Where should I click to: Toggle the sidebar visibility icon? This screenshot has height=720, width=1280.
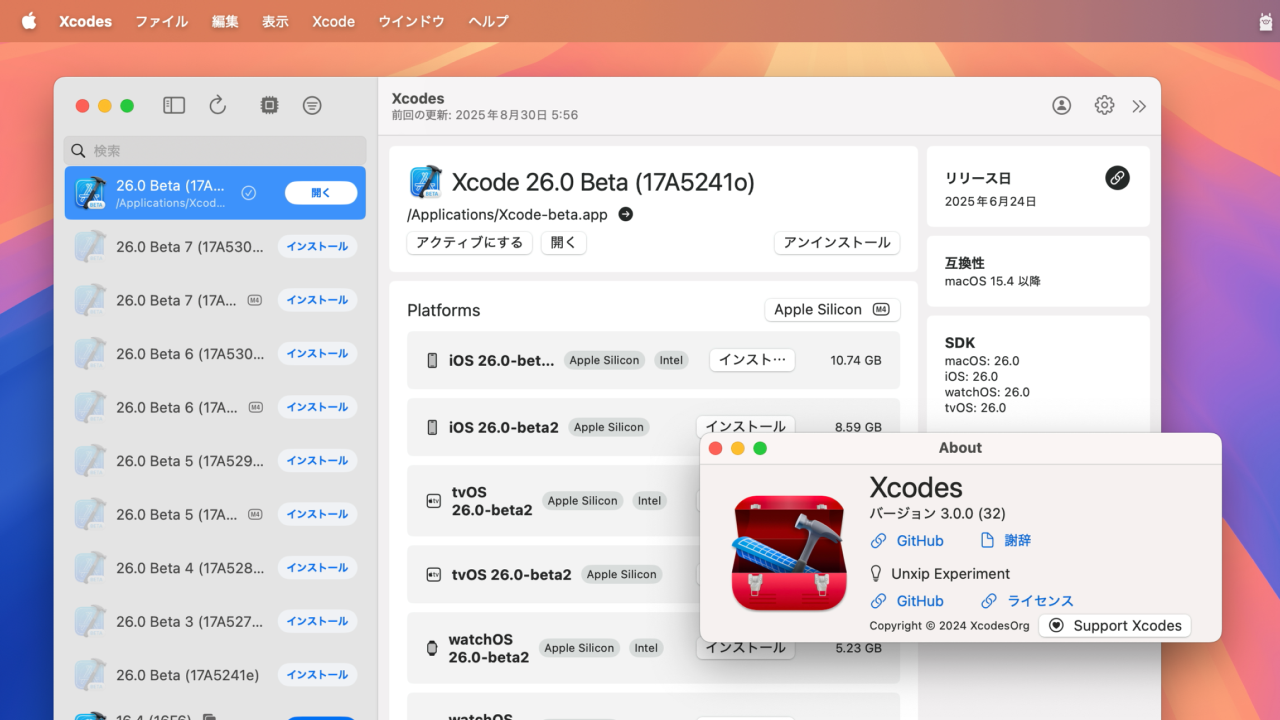[174, 105]
